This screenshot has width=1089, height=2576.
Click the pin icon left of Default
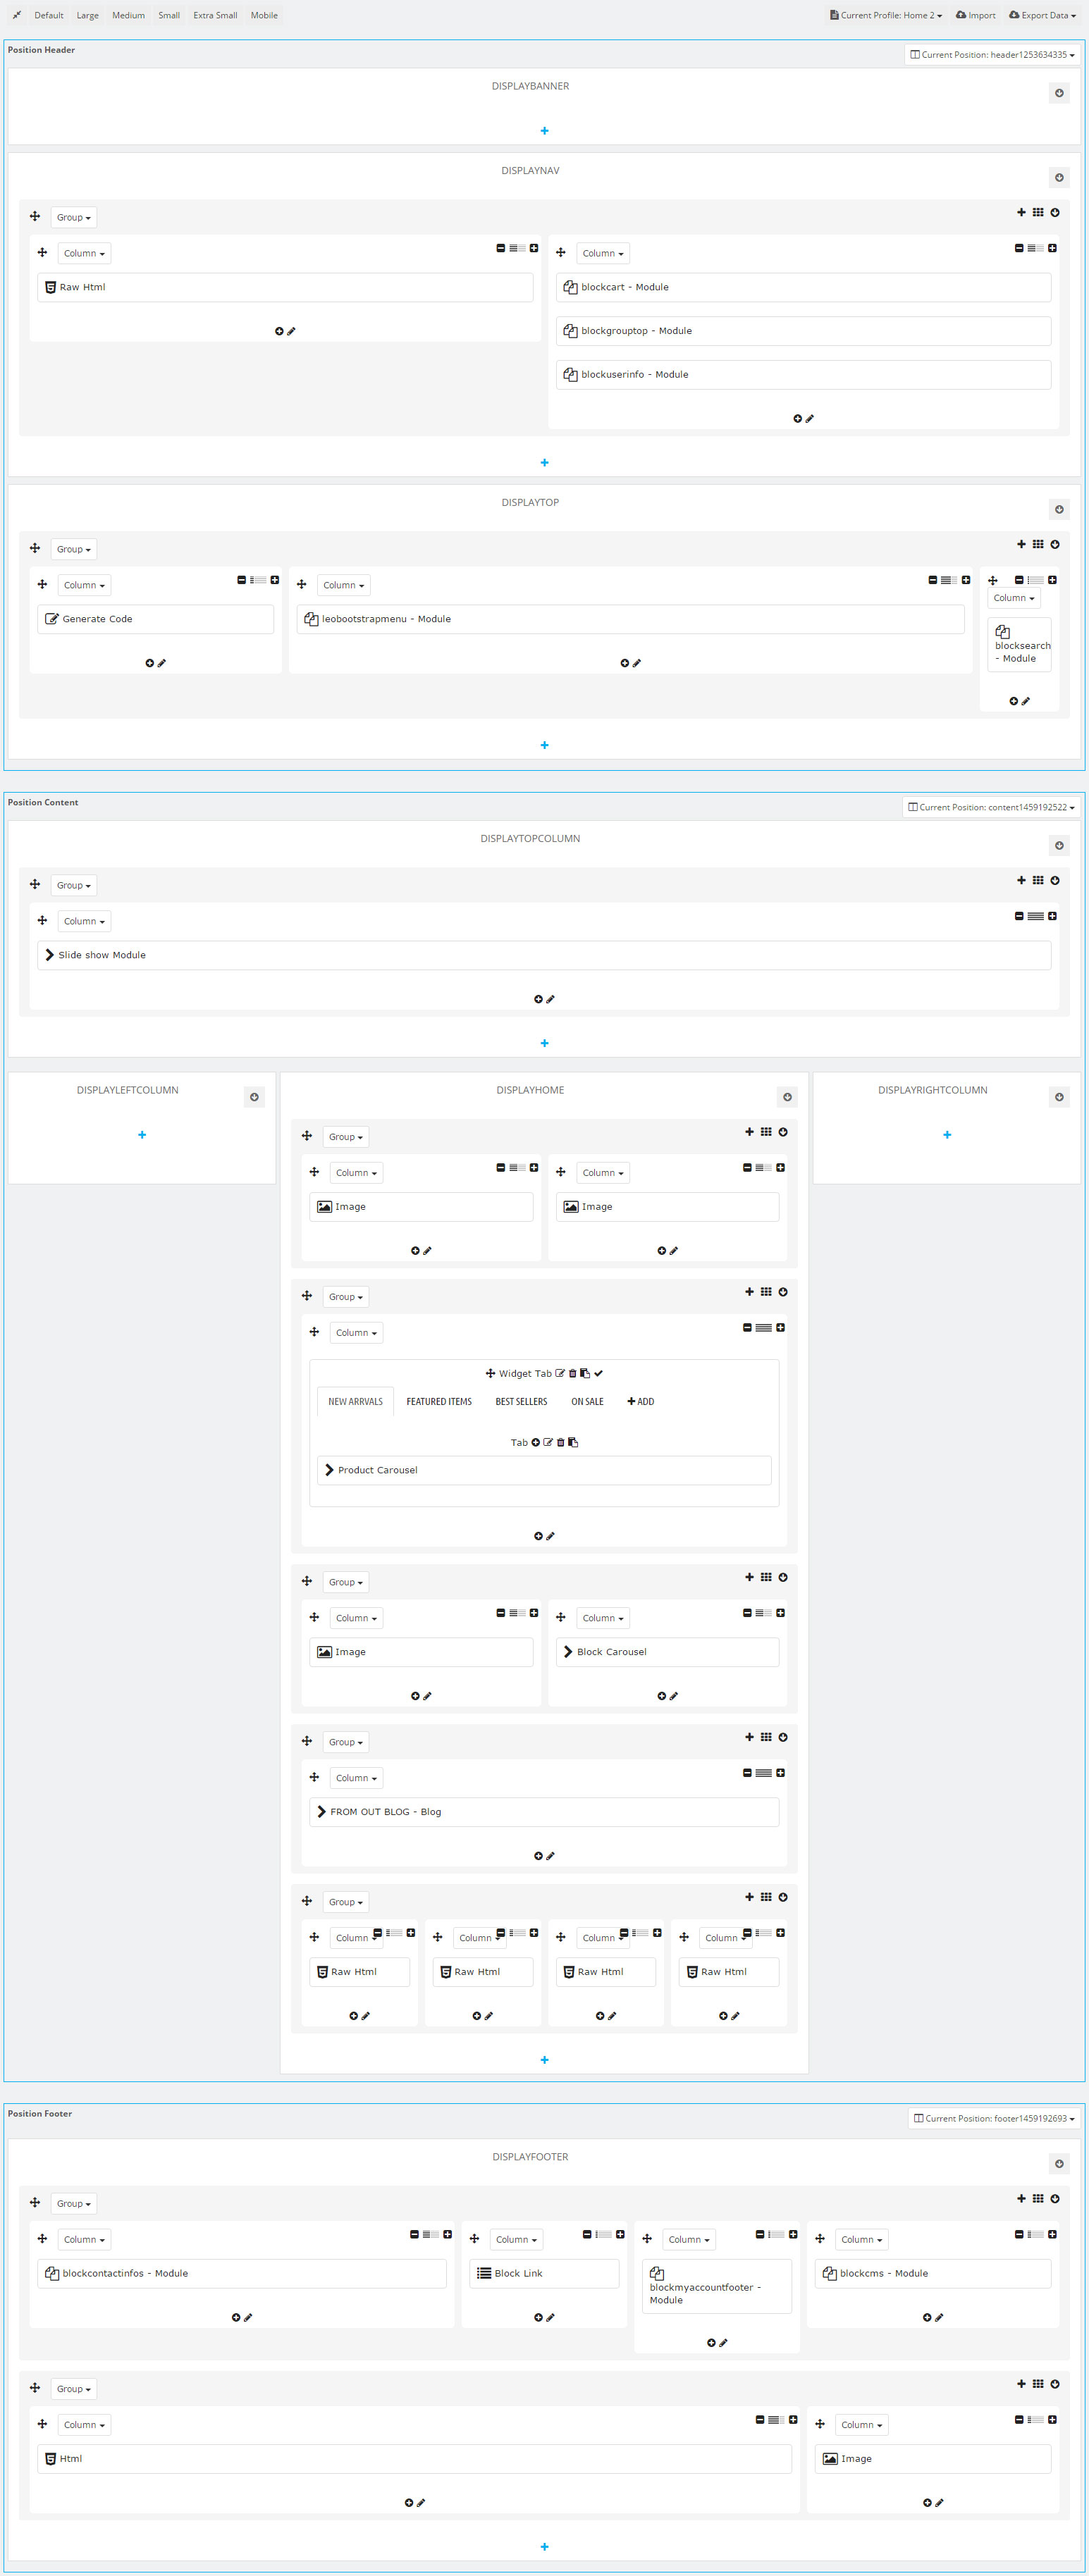(x=17, y=15)
